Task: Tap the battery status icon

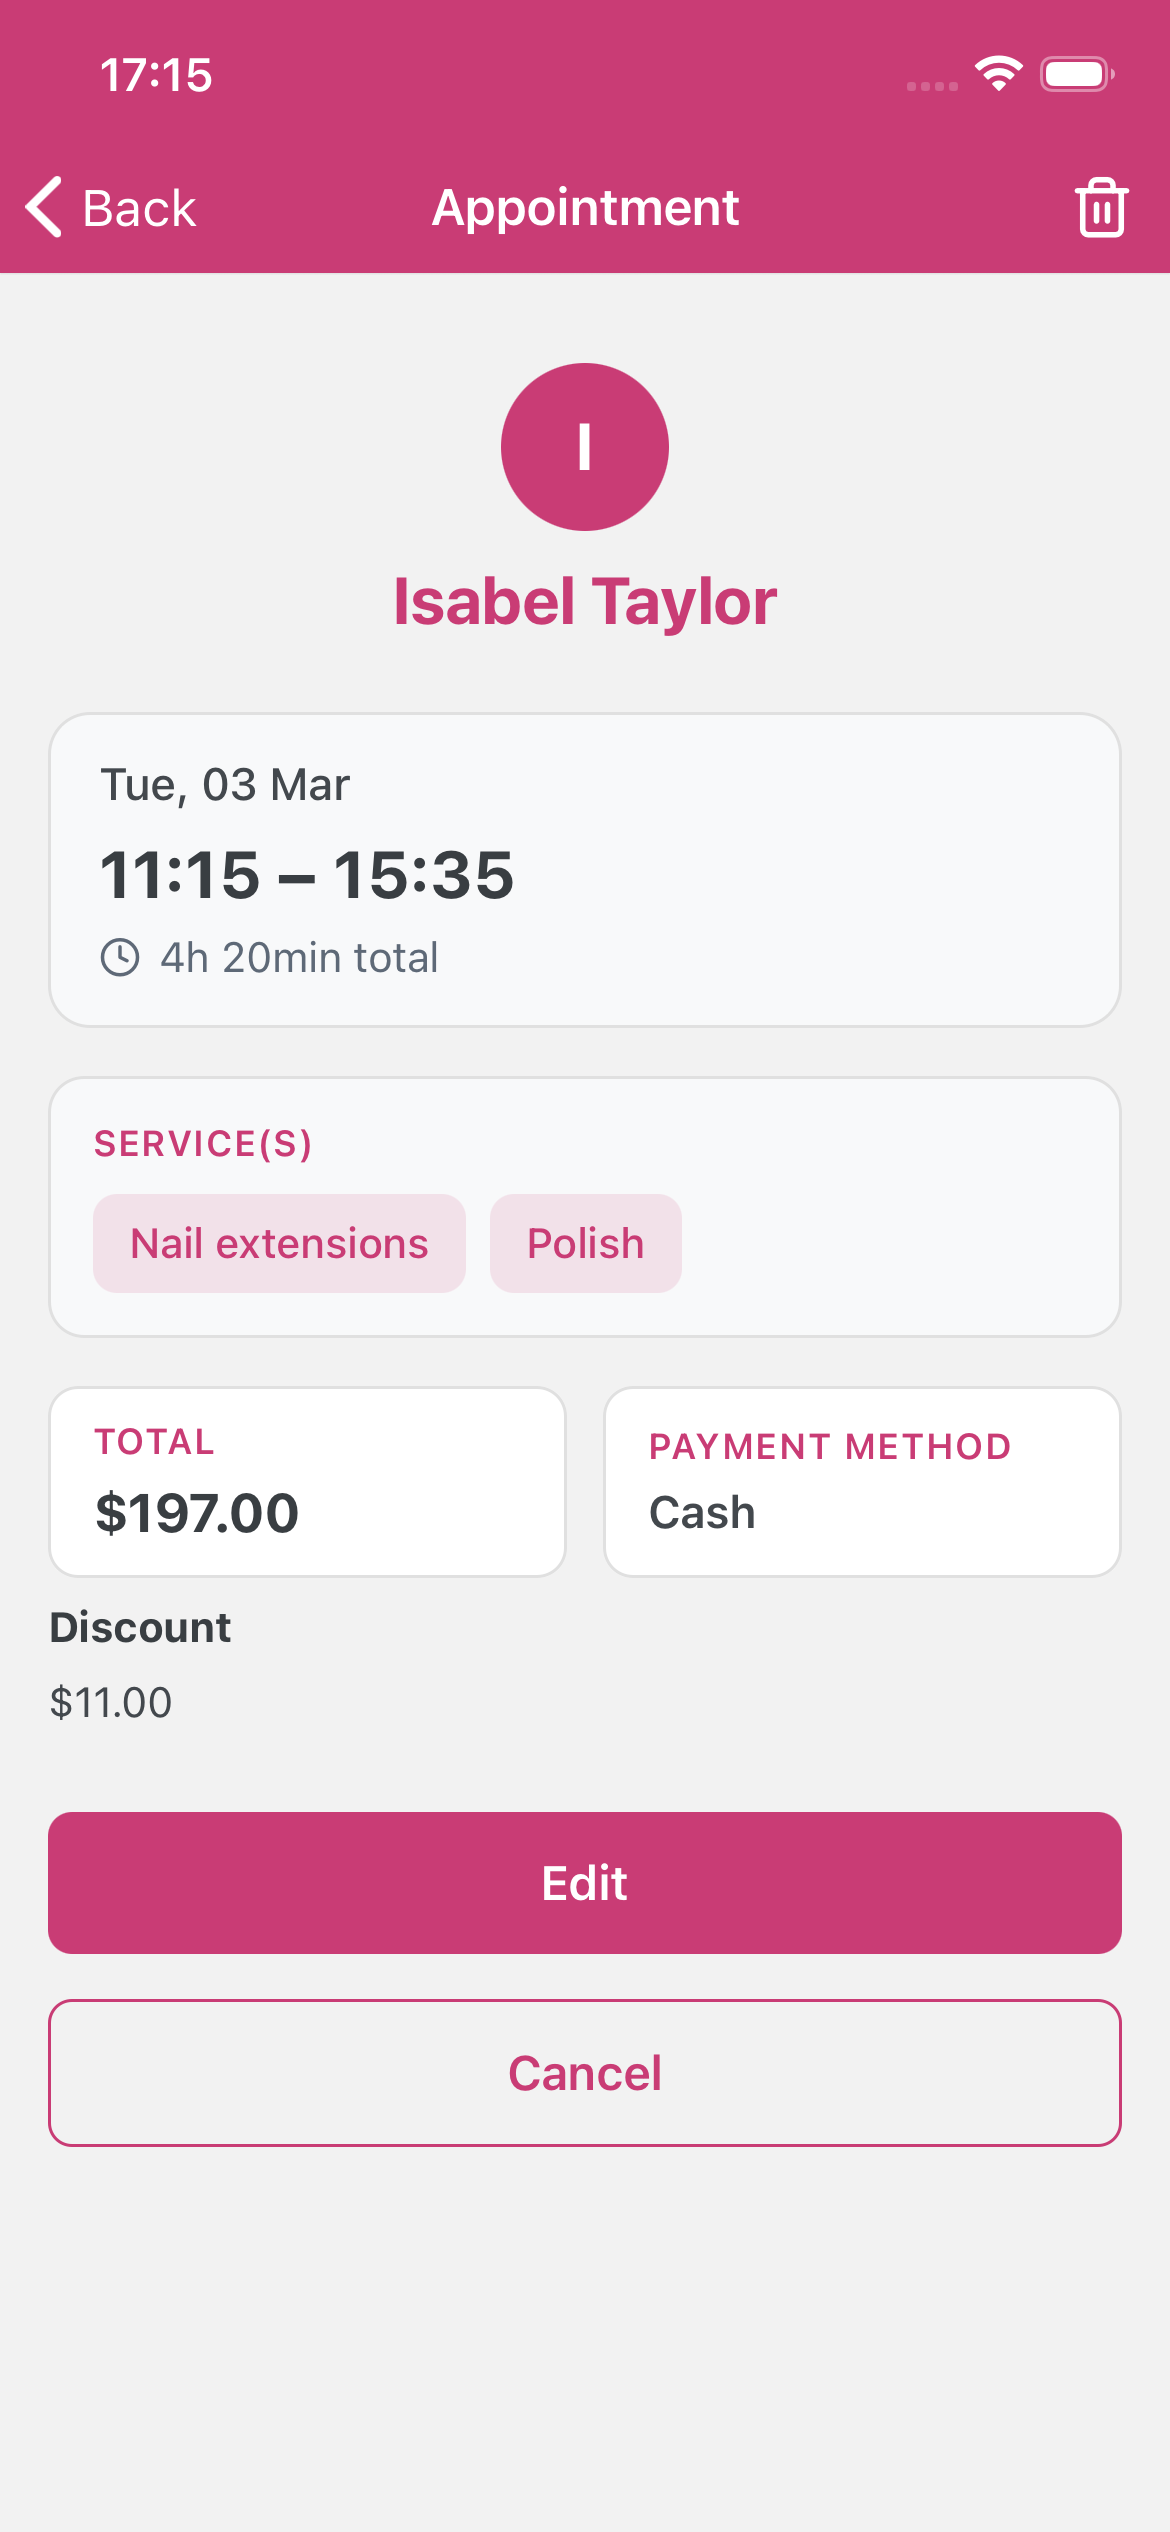Action: (1076, 74)
